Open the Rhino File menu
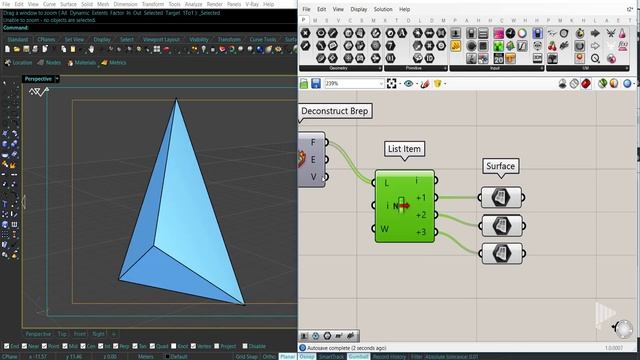The image size is (640, 360). coord(6,4)
